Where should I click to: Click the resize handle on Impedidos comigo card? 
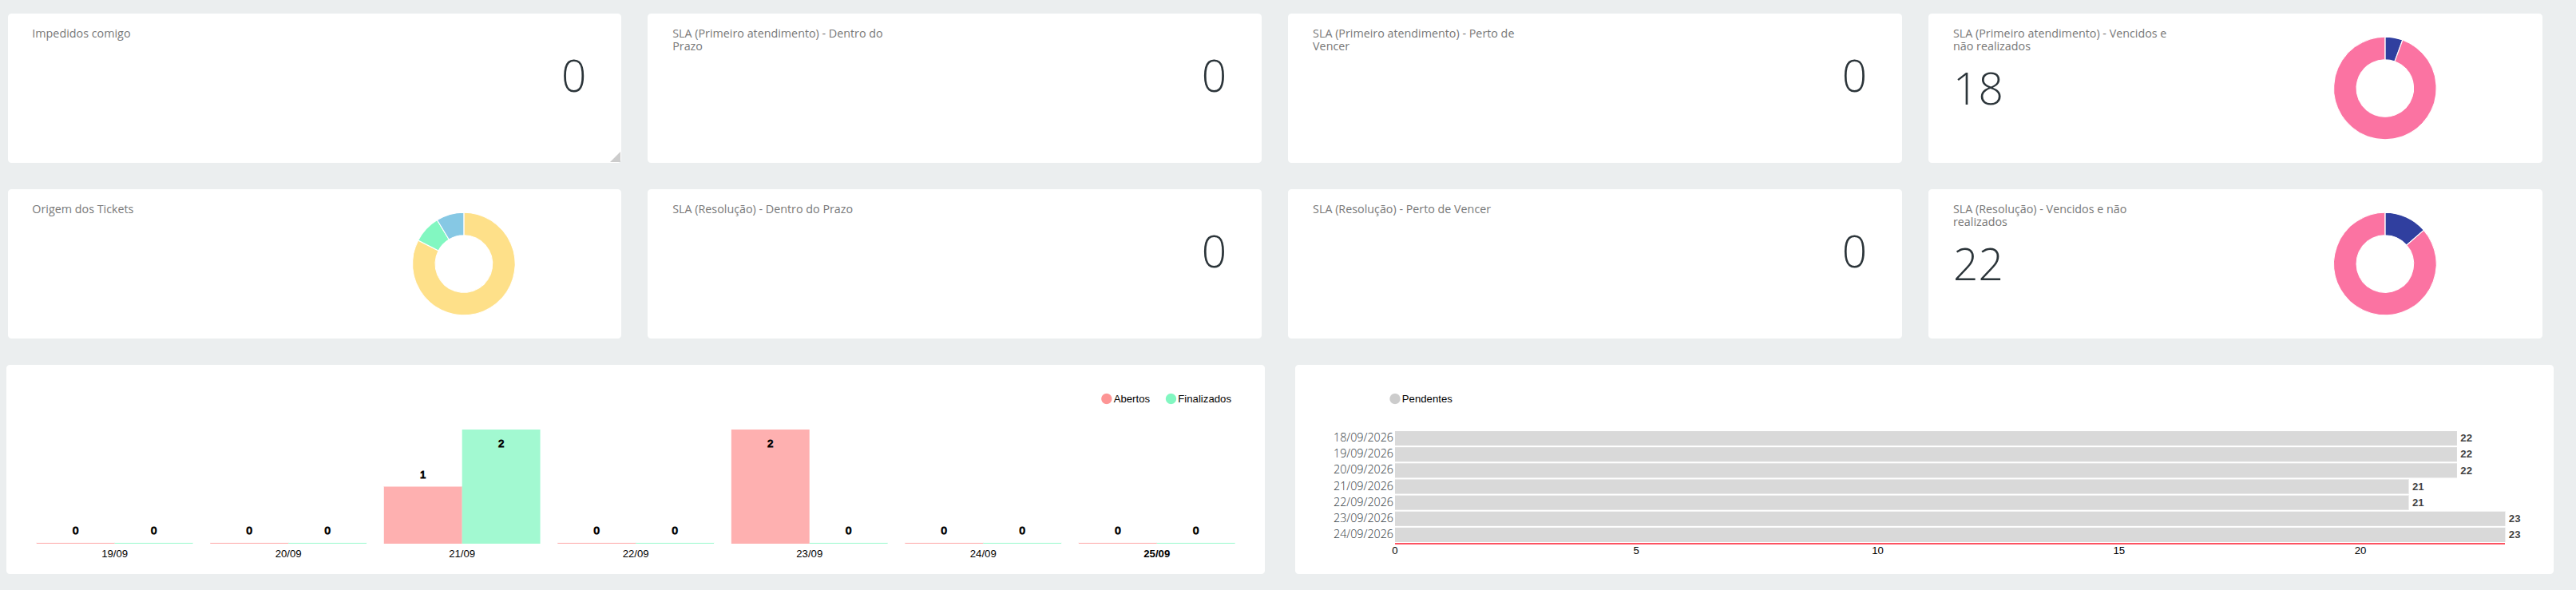coord(615,157)
